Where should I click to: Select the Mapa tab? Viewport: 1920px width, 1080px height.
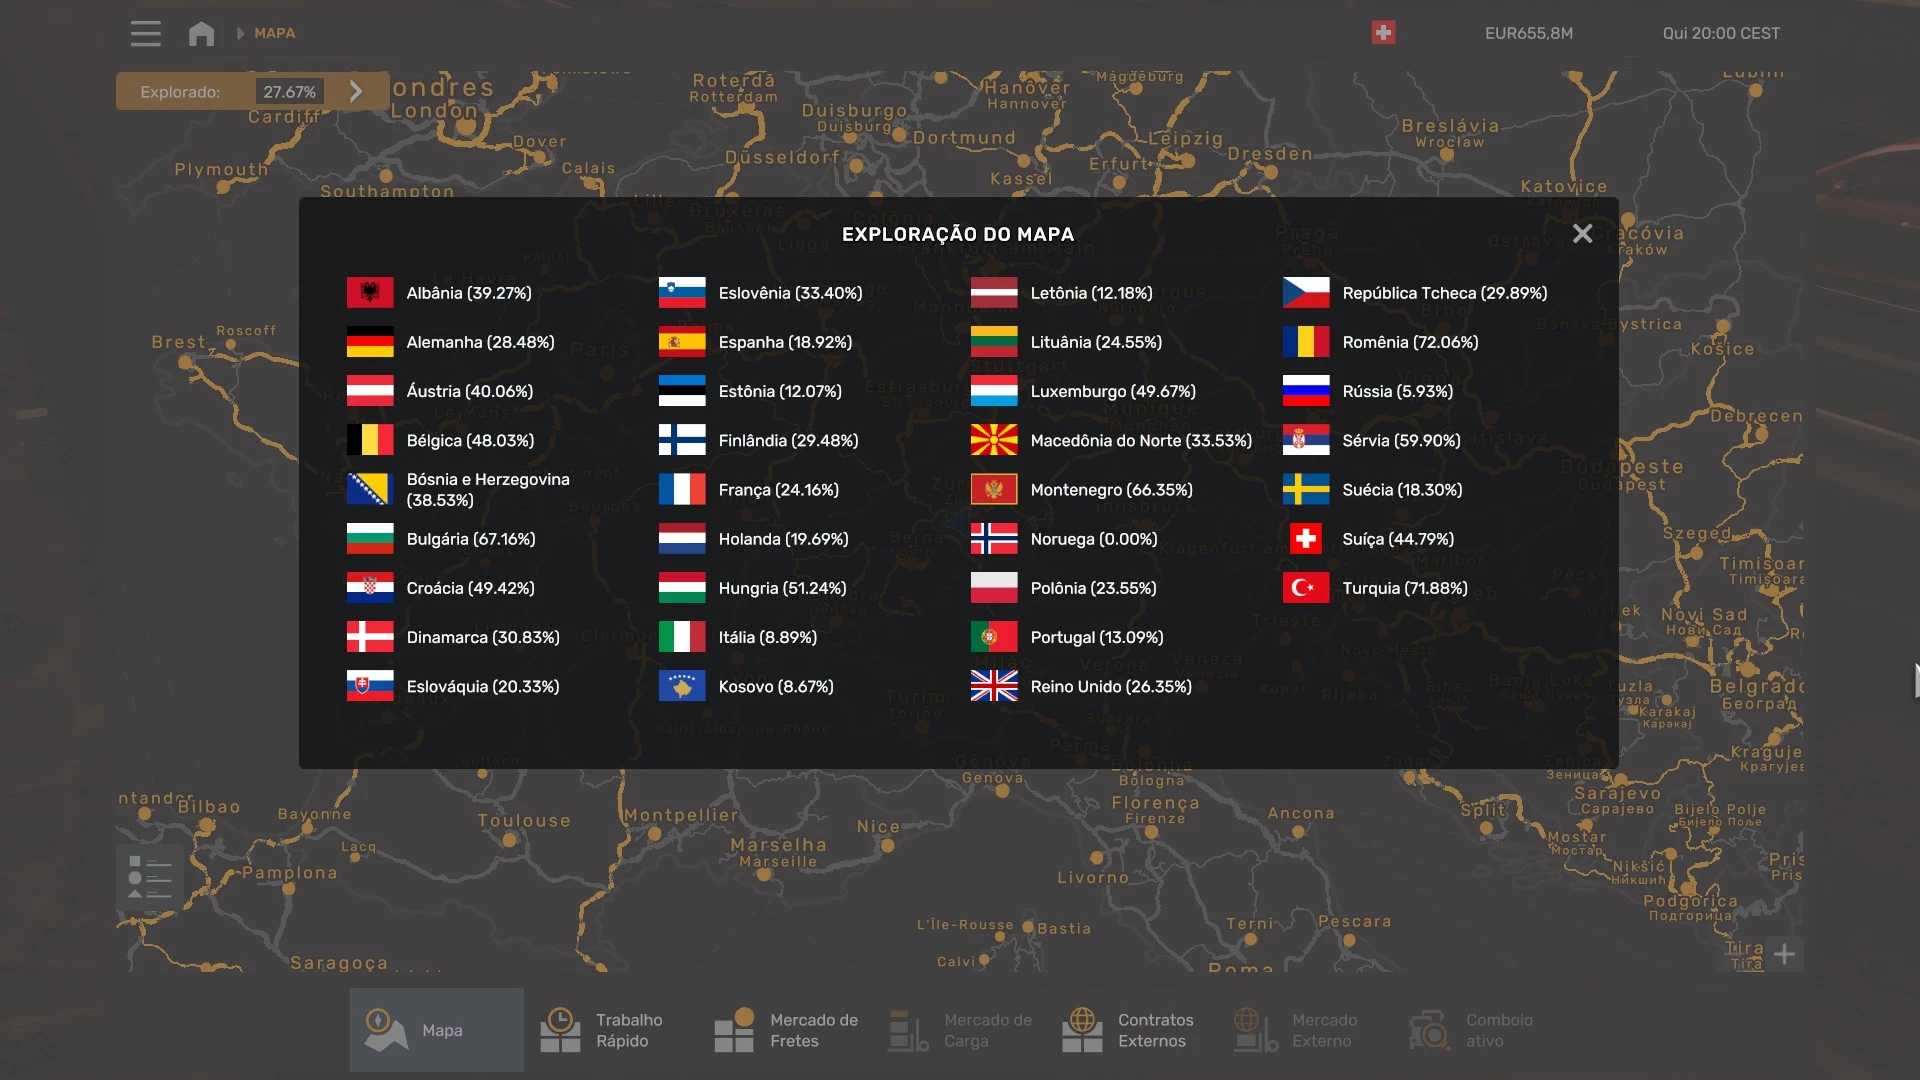(436, 1030)
